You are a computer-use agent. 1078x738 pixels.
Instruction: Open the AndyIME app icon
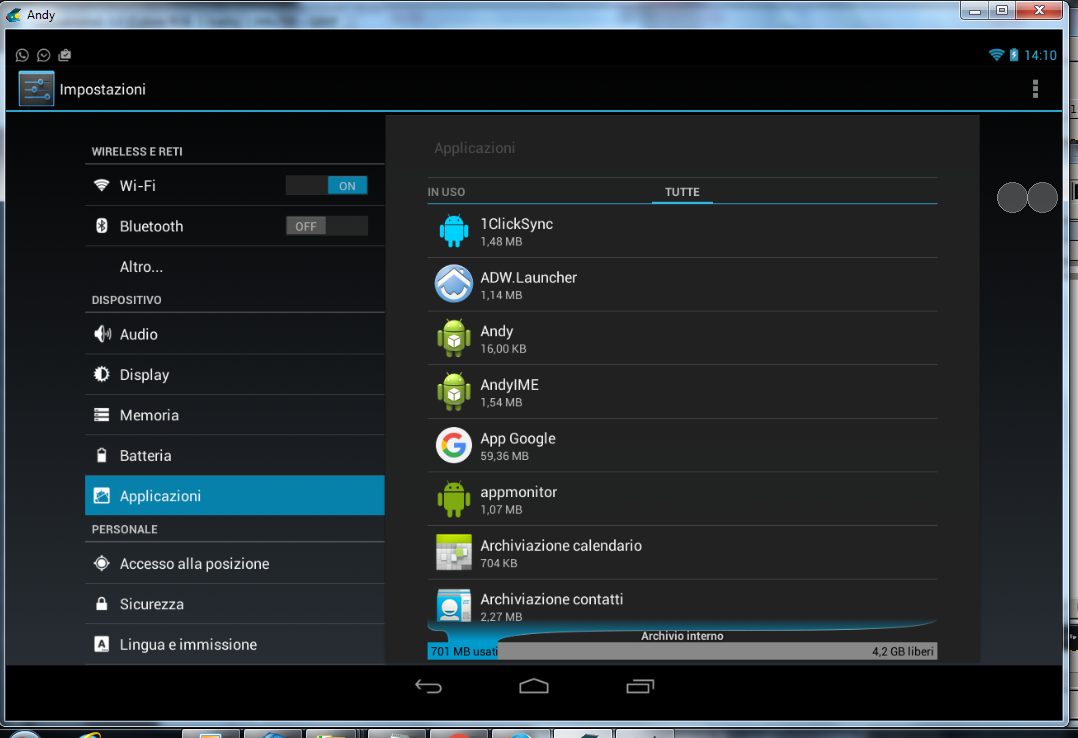[x=454, y=391]
